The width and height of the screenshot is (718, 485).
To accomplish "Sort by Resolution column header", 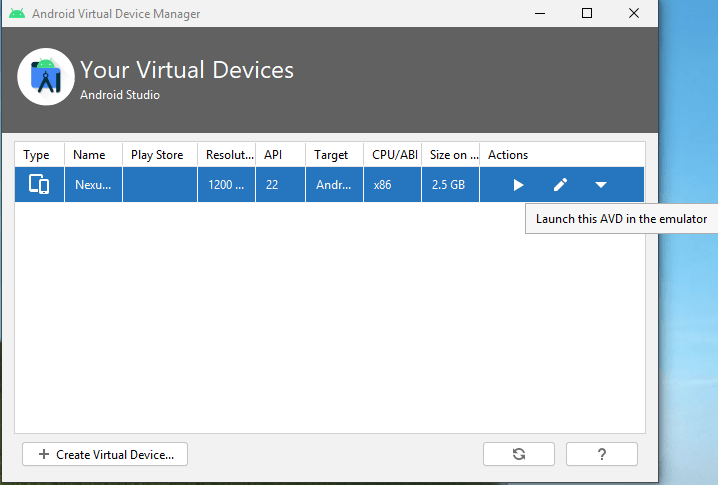I will click(x=227, y=155).
